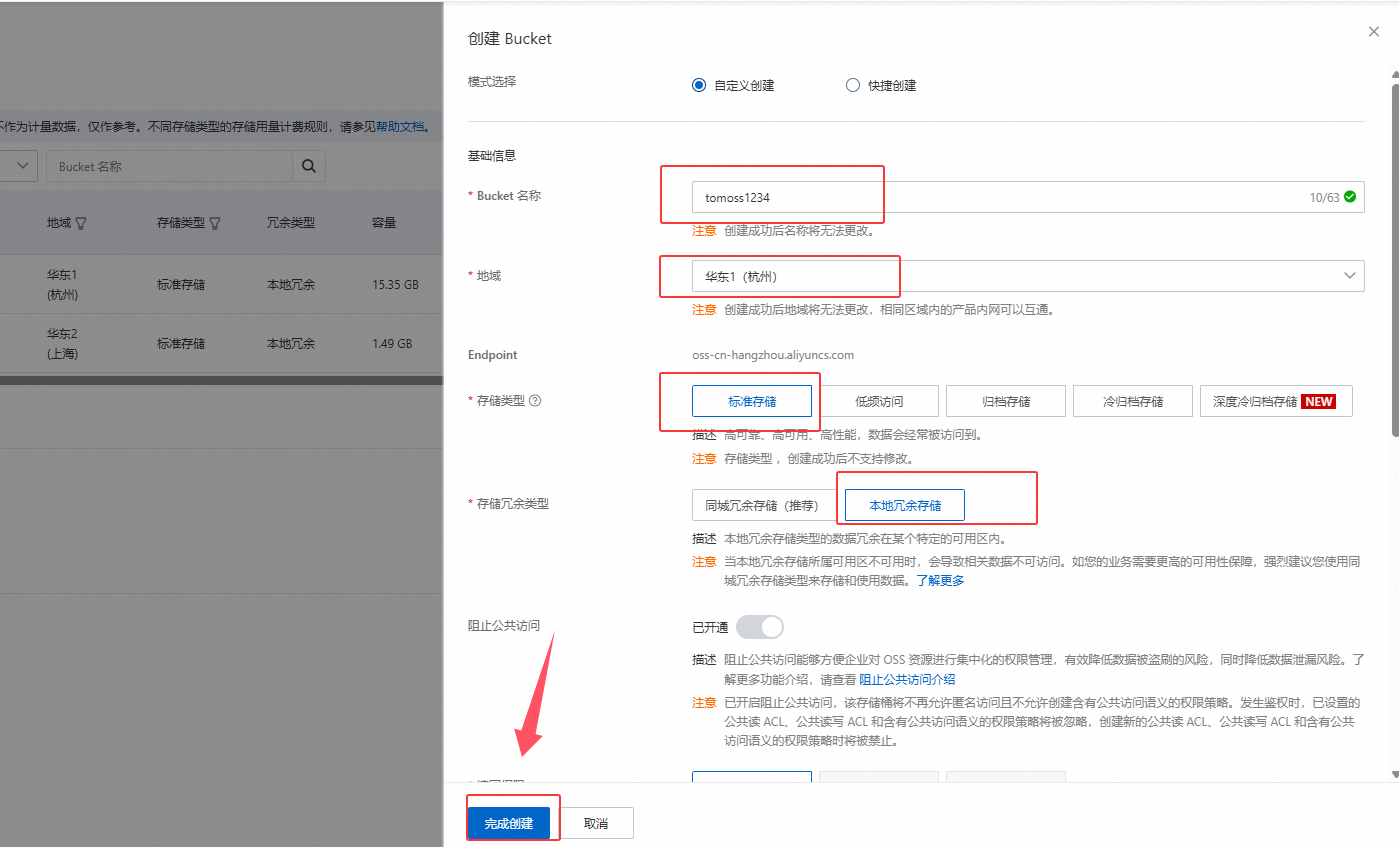The width and height of the screenshot is (1399, 847).
Task: Click the 华东2 (上海) table cell
Action: 62,343
